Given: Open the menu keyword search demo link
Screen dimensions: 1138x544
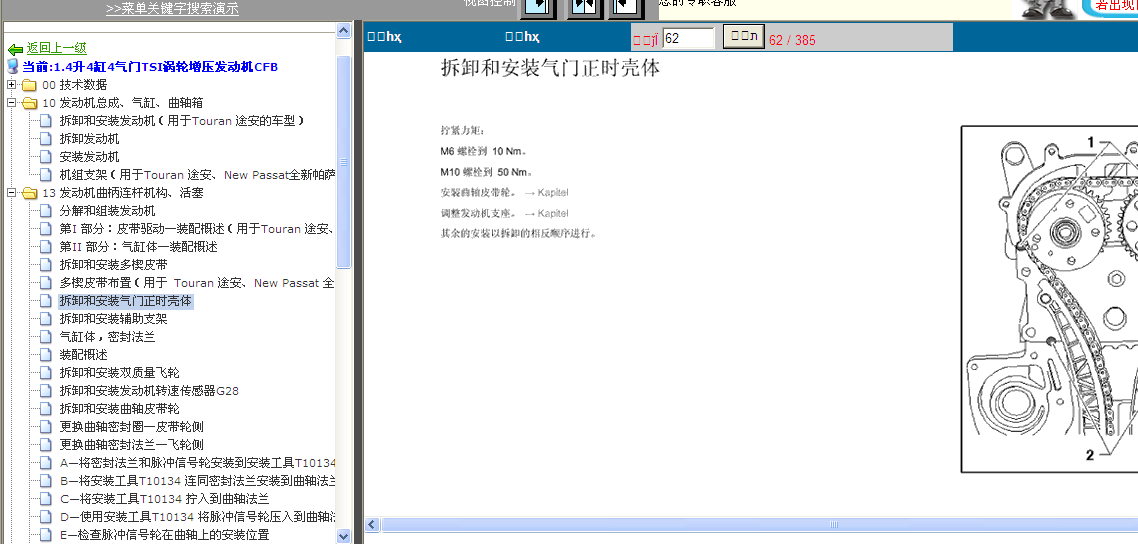Looking at the screenshot, I should click(172, 9).
